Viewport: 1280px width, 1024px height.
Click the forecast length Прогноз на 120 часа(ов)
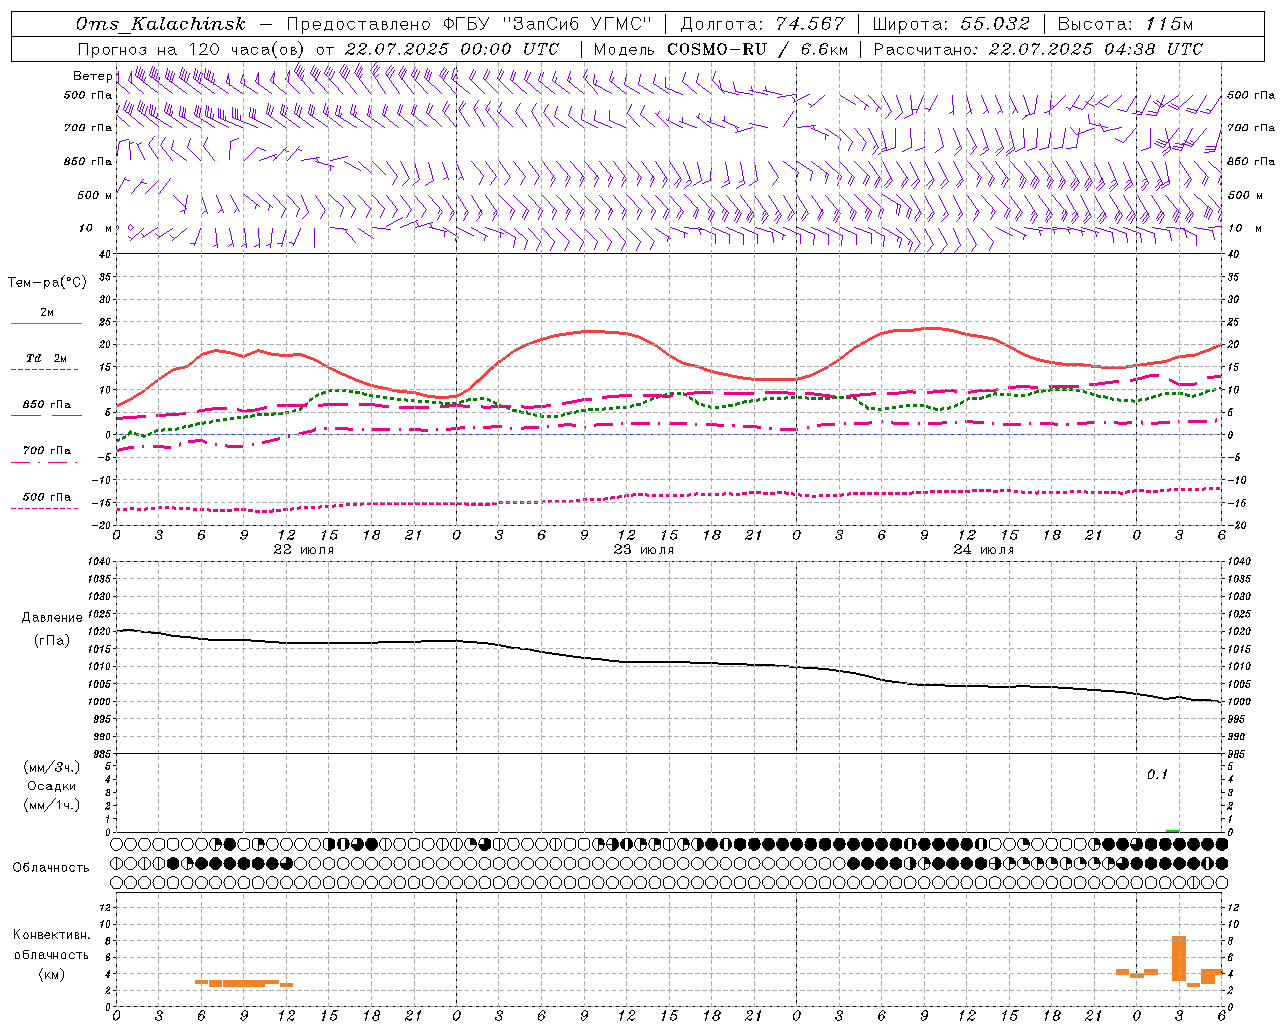point(192,49)
